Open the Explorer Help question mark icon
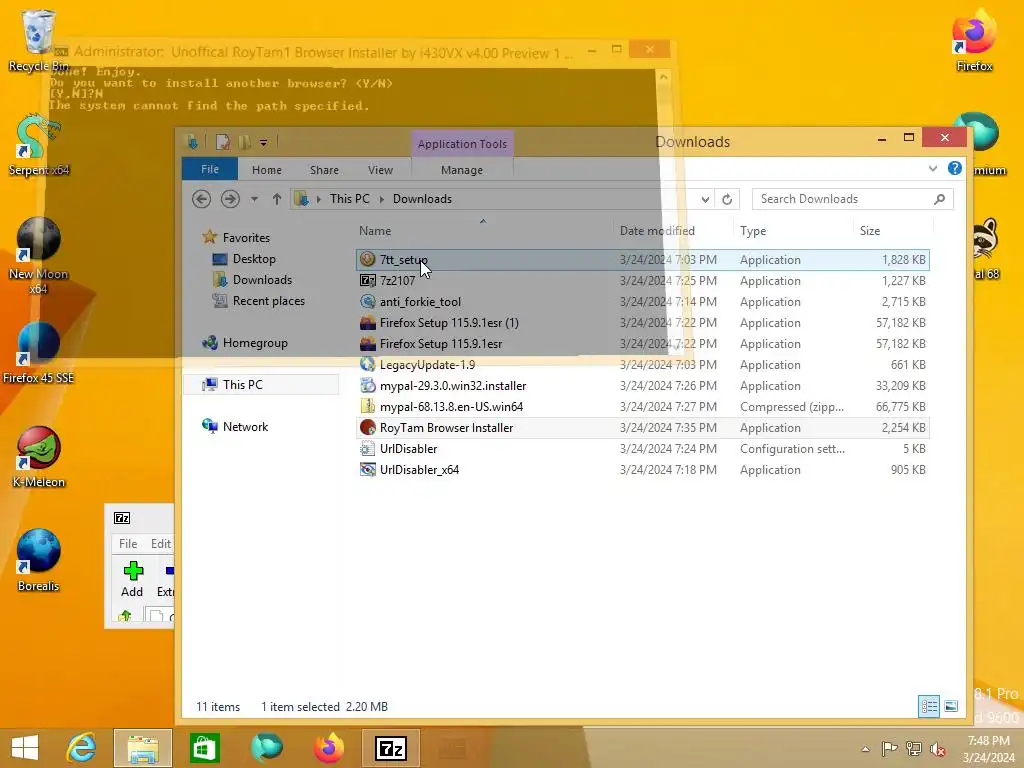Screen dimensions: 1024x768 tap(955, 168)
